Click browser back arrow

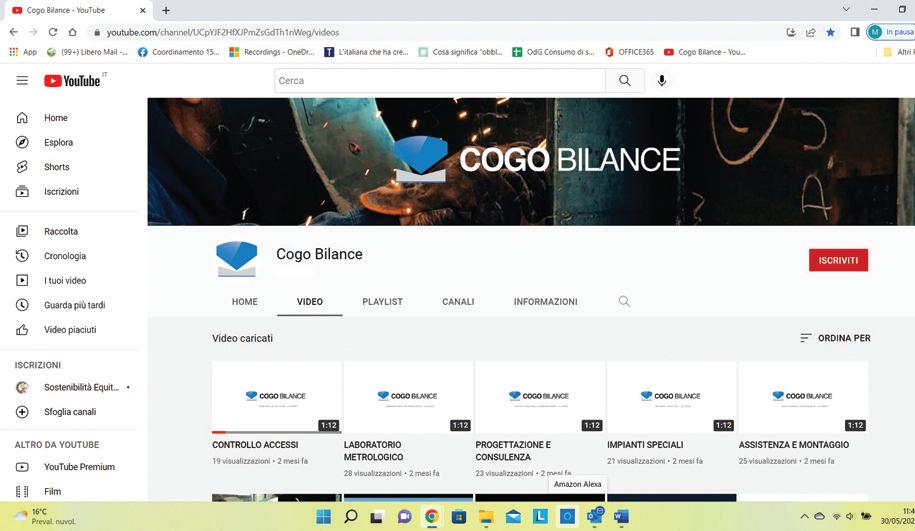pyautogui.click(x=13, y=32)
